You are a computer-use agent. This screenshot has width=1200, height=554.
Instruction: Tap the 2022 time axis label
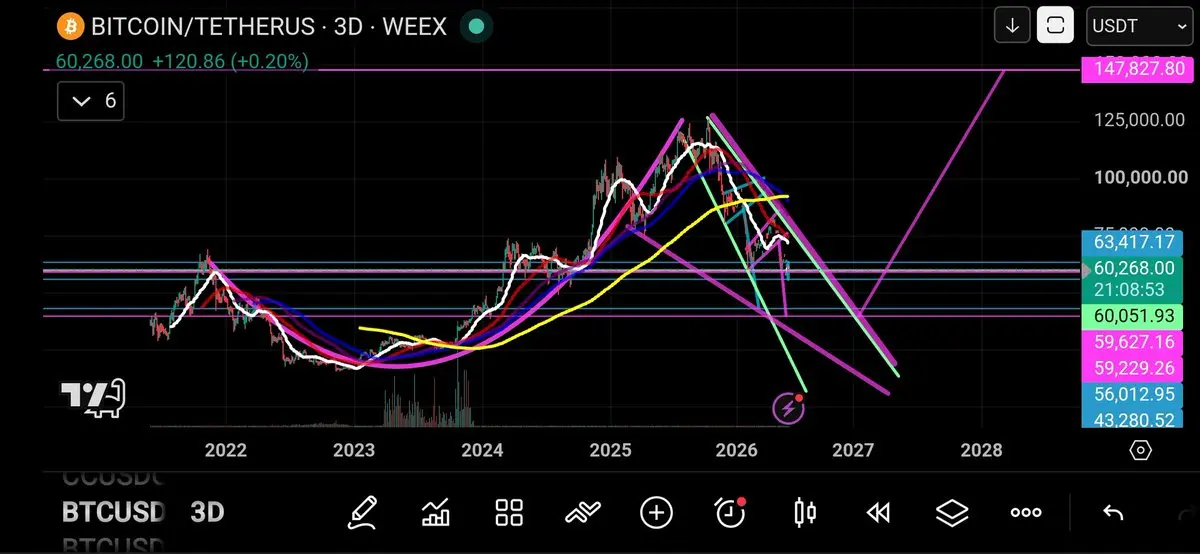(225, 450)
